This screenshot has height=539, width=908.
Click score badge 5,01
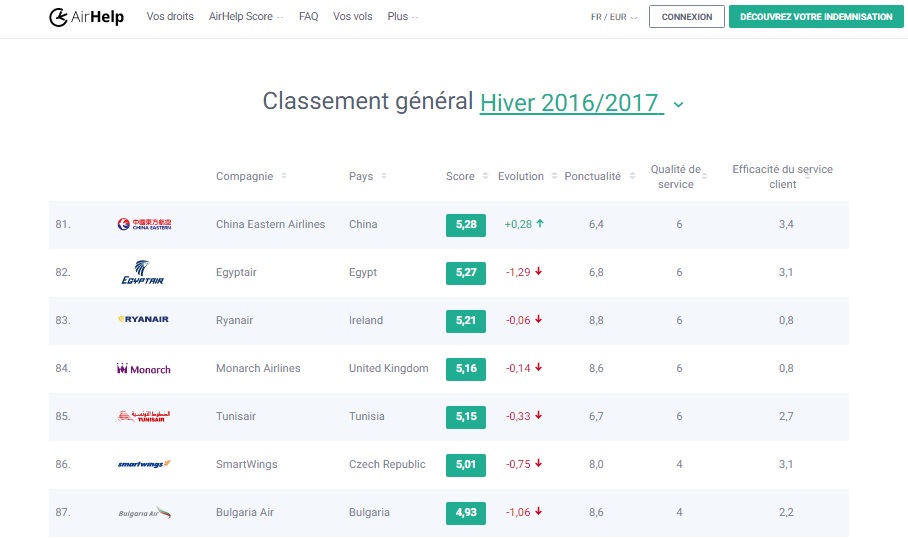pyautogui.click(x=466, y=465)
